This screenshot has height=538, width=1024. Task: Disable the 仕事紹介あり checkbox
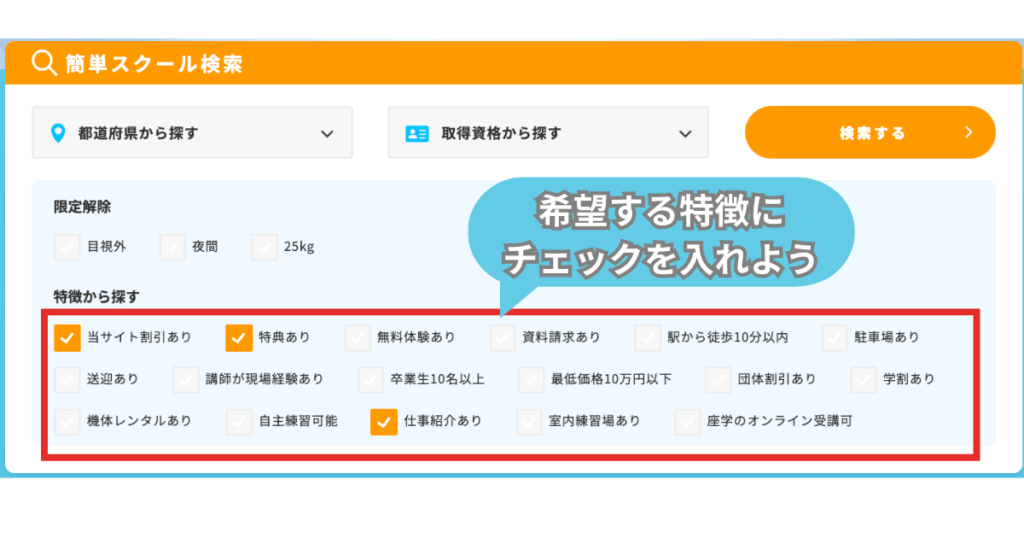[384, 422]
